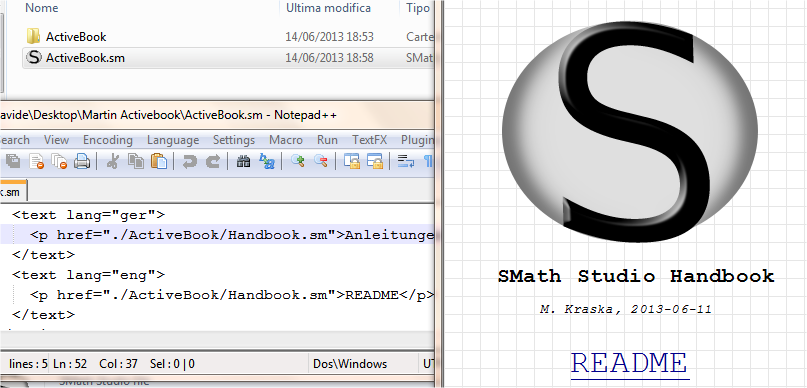Open the Macro menu
This screenshot has height=388, width=807.
pyautogui.click(x=286, y=140)
